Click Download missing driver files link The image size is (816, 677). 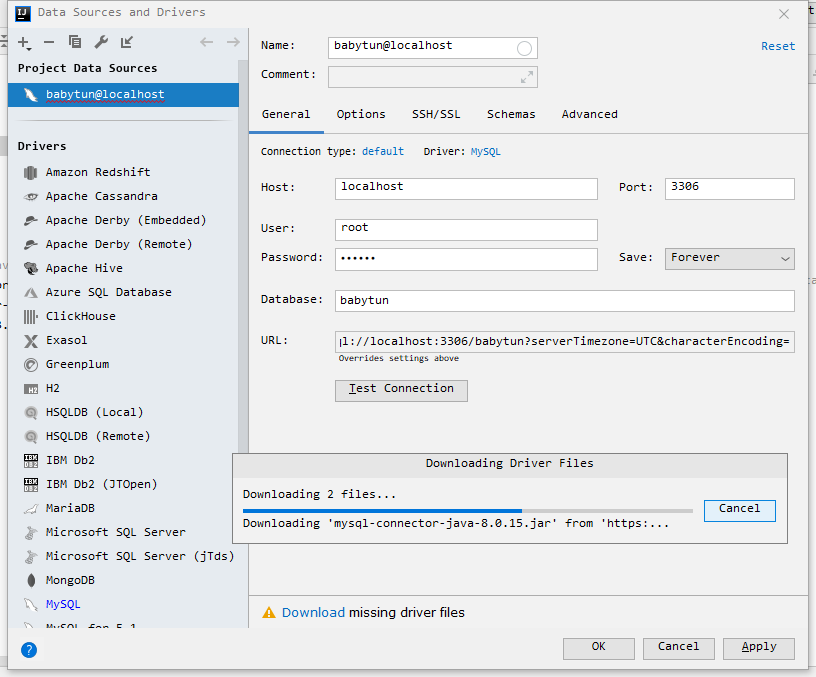(x=313, y=612)
